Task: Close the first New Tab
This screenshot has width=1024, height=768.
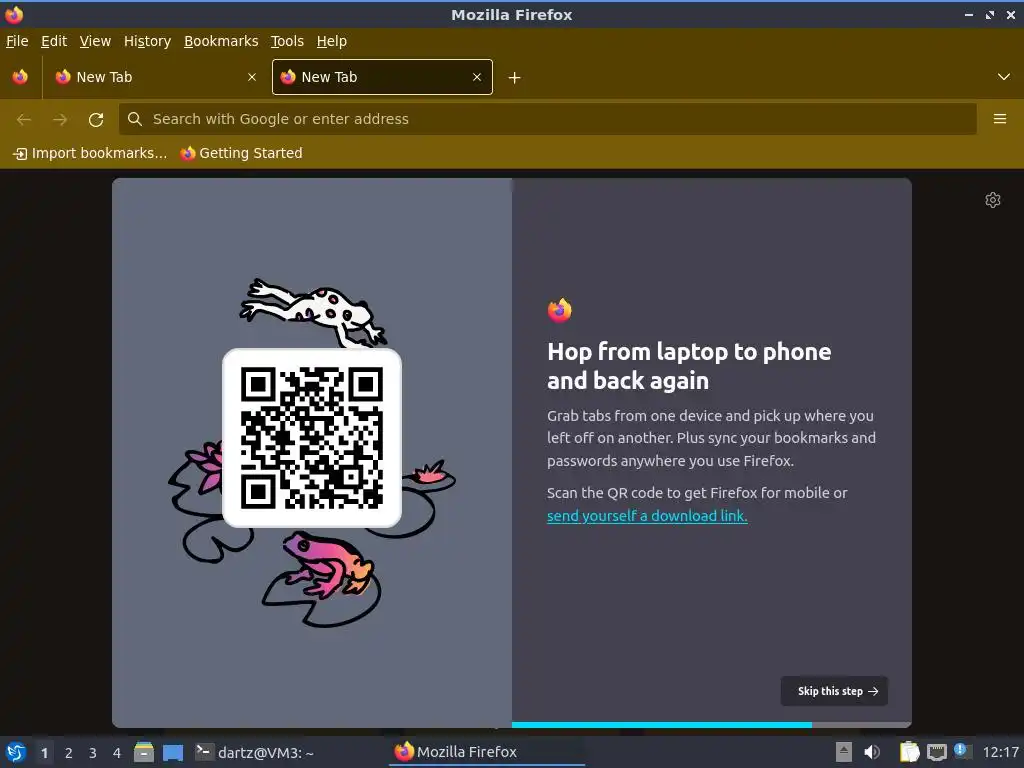Action: point(251,77)
